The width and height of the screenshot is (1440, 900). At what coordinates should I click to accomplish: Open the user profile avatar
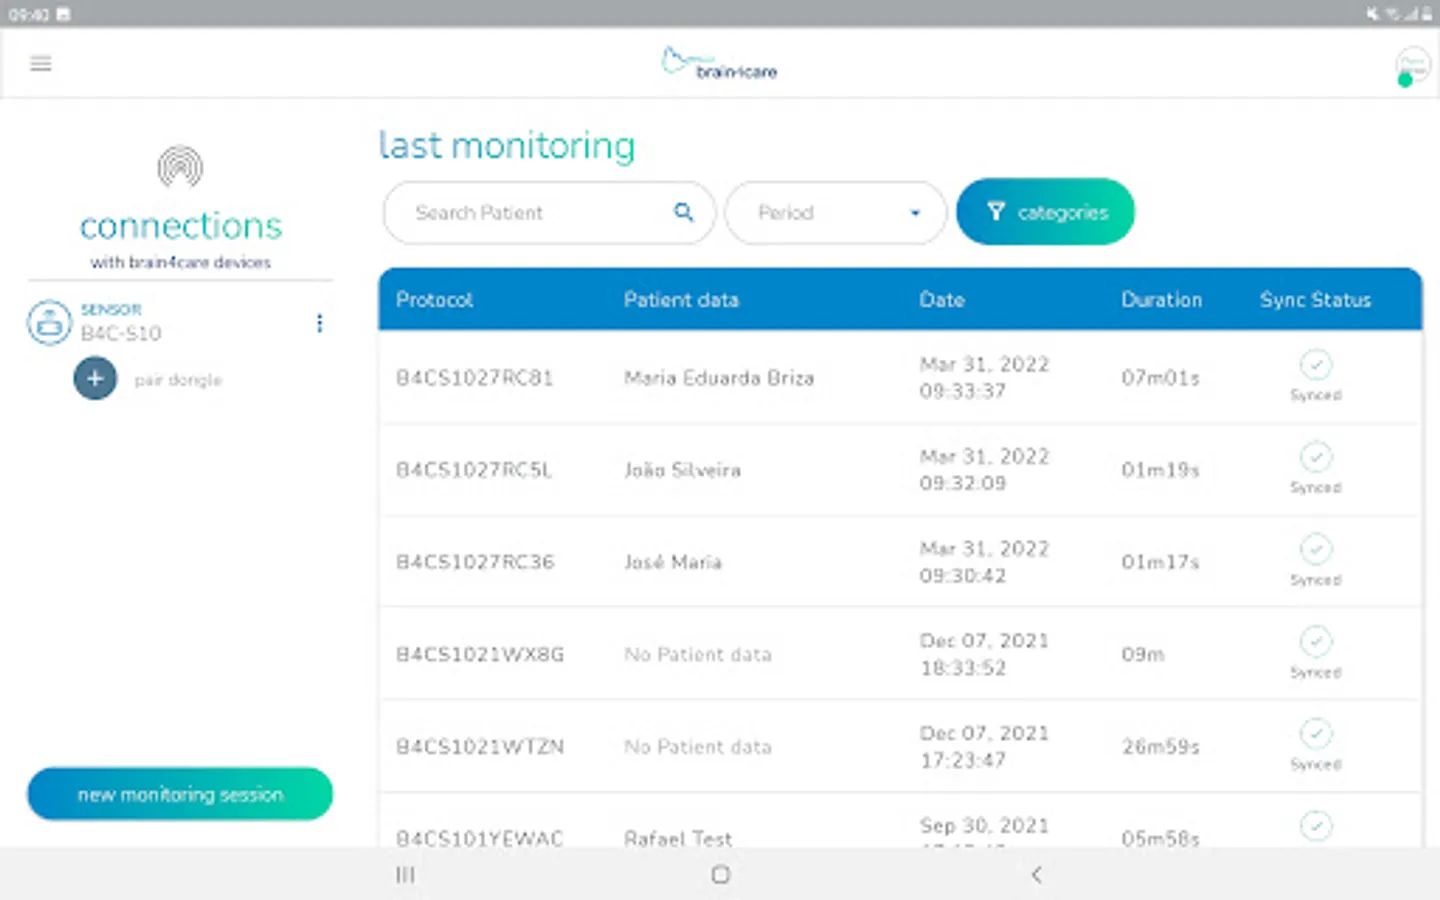point(1413,66)
